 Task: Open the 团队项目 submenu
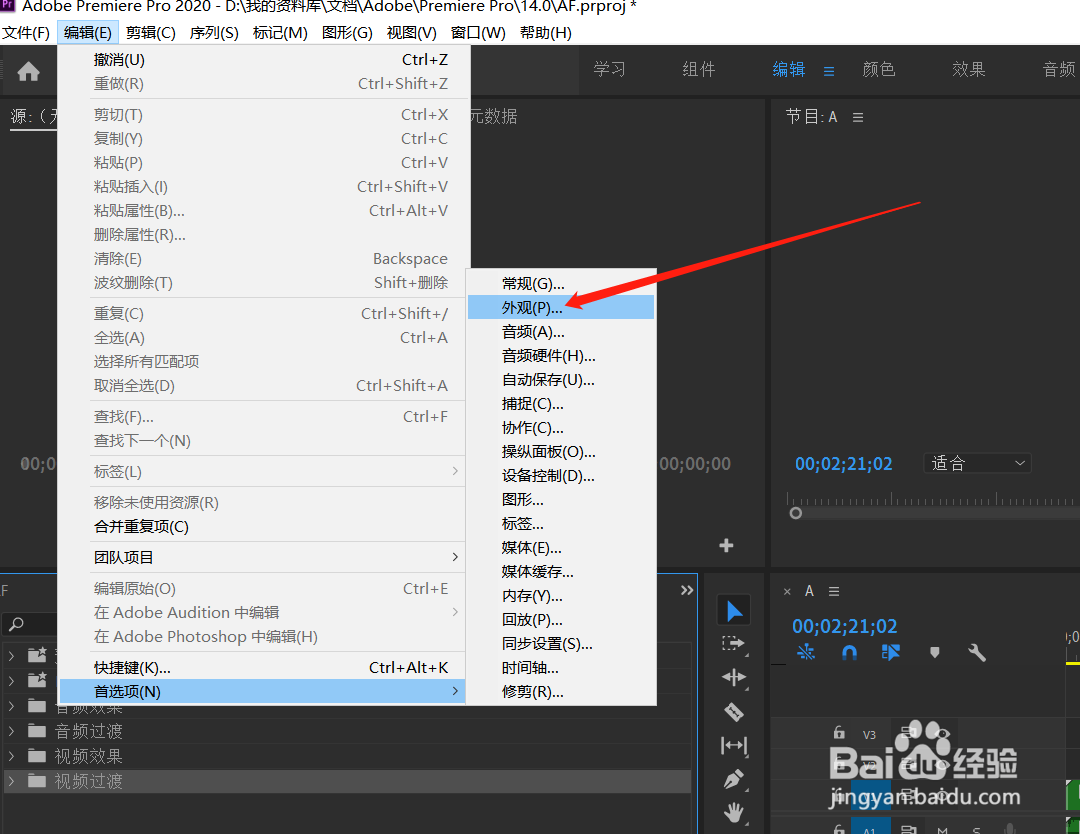pyautogui.click(x=262, y=557)
